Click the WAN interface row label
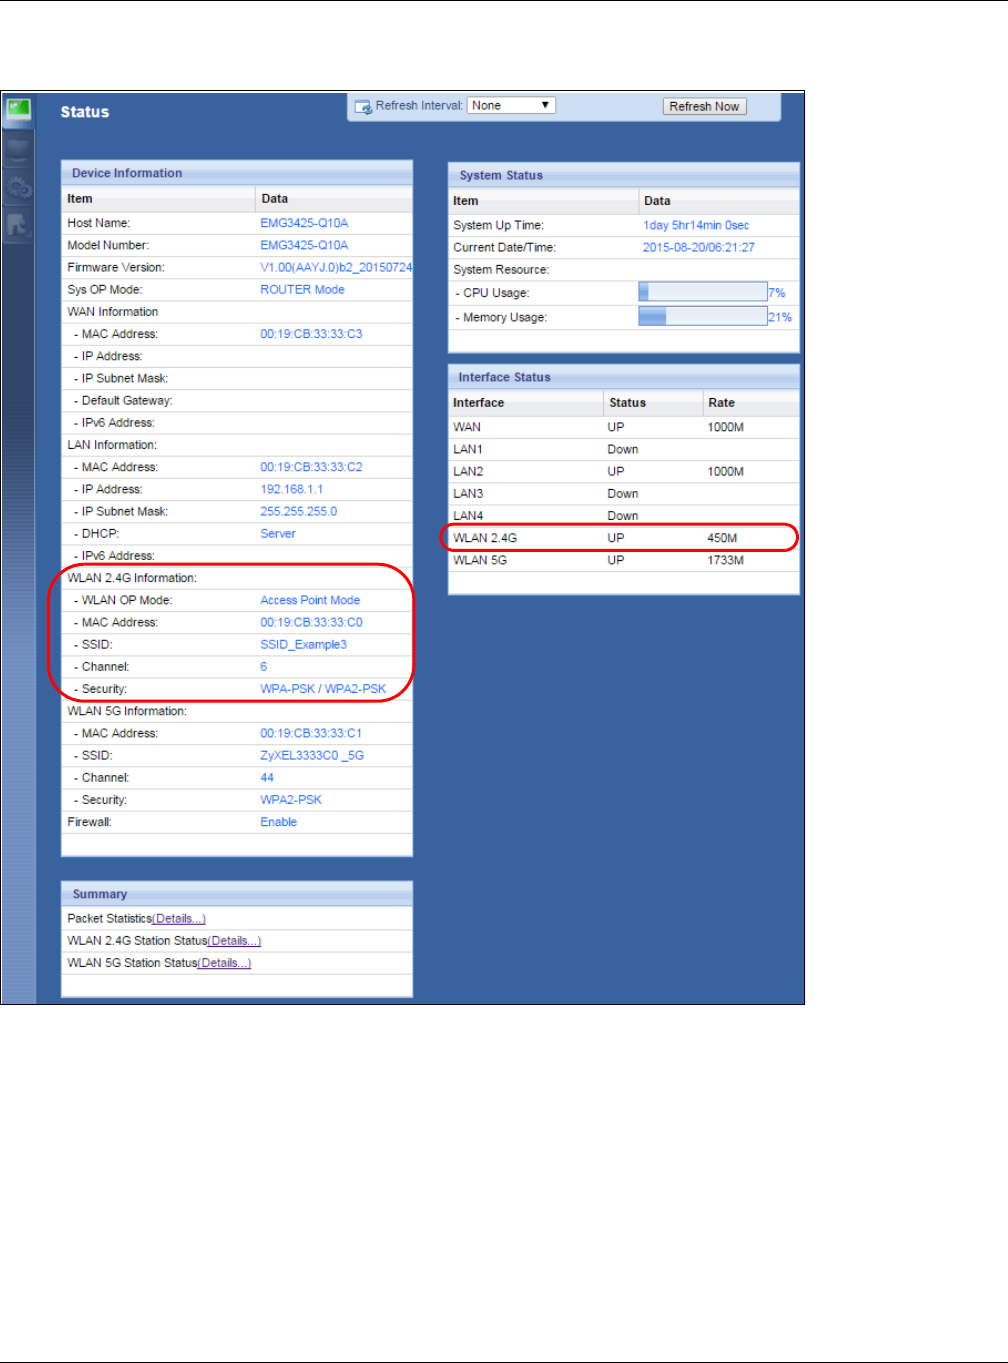Image resolution: width=1008 pixels, height=1363 pixels. click(467, 427)
